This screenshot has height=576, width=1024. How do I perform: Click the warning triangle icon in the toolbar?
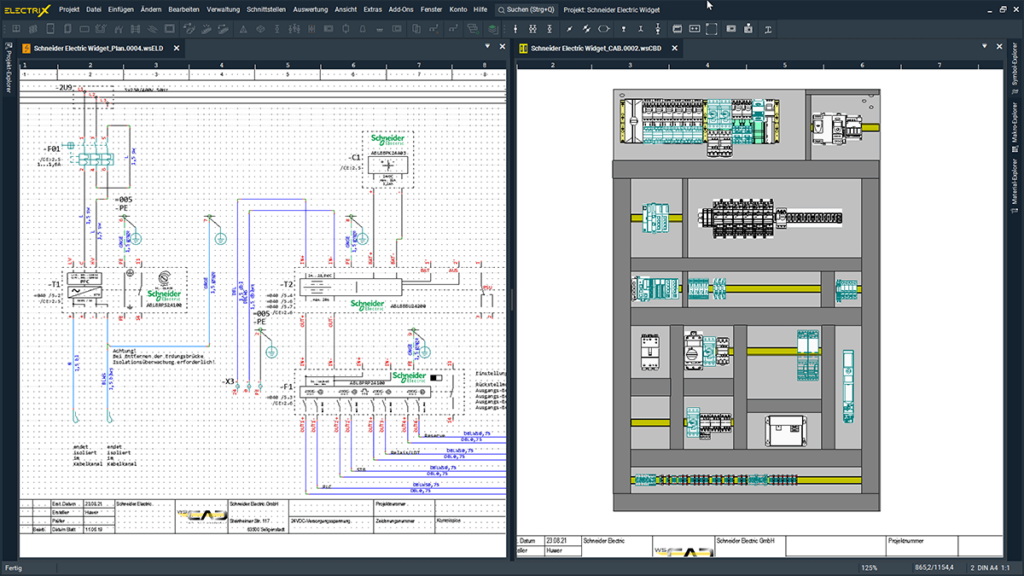244,28
